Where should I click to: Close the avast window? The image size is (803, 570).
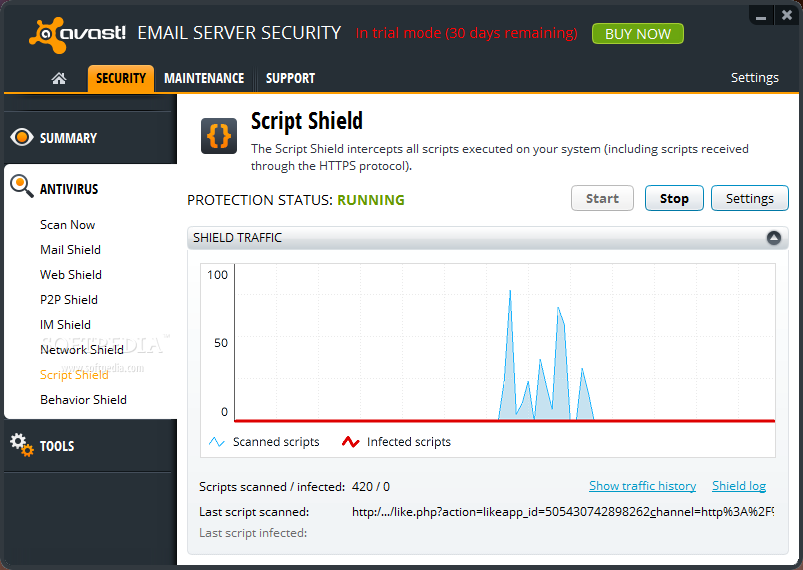(787, 15)
